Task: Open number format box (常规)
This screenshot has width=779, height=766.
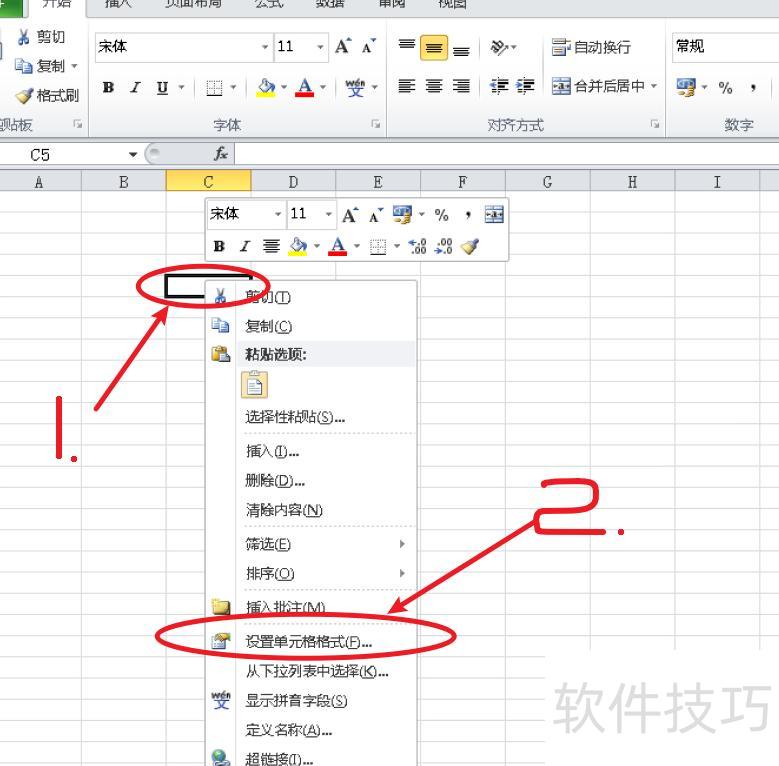Action: (725, 47)
